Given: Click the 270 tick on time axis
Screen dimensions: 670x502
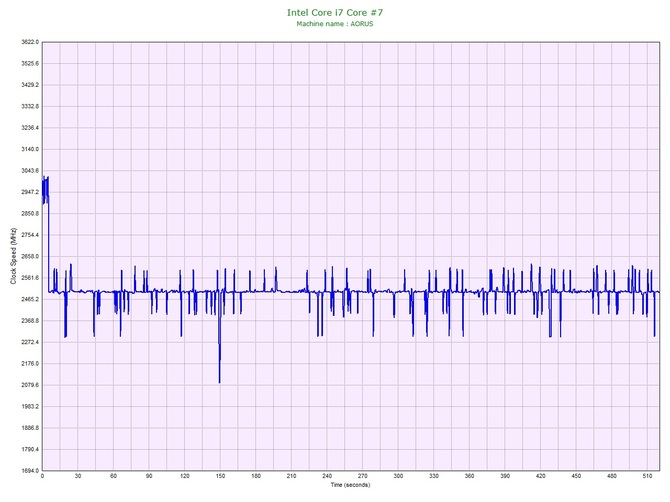Looking at the screenshot, I should (x=362, y=476).
